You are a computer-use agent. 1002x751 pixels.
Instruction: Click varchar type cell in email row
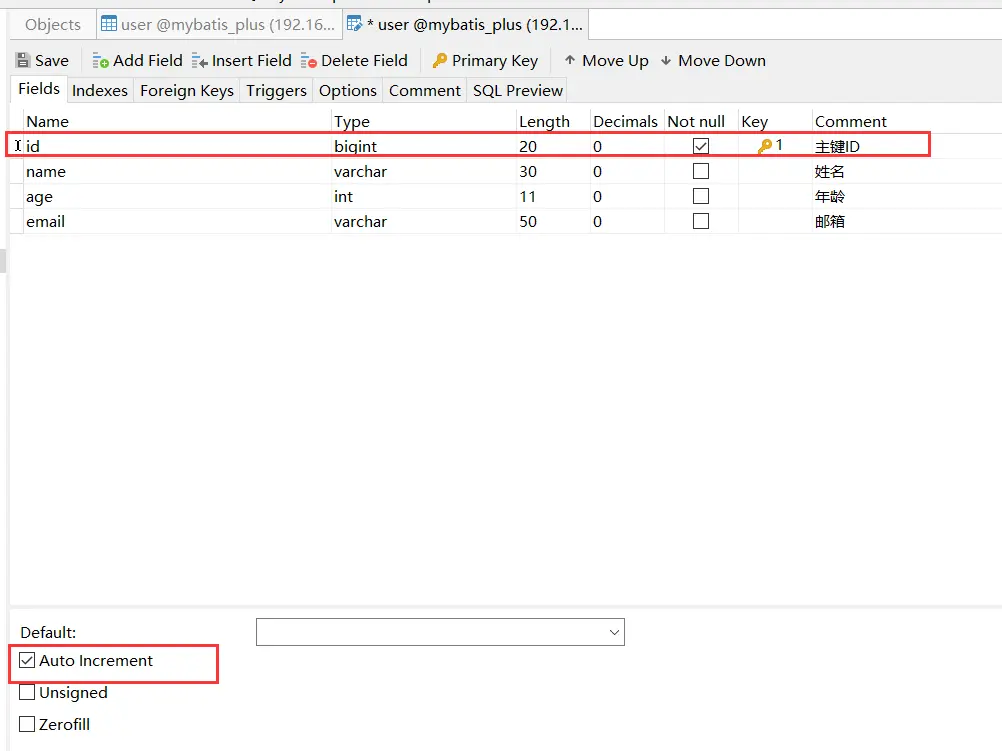(424, 221)
